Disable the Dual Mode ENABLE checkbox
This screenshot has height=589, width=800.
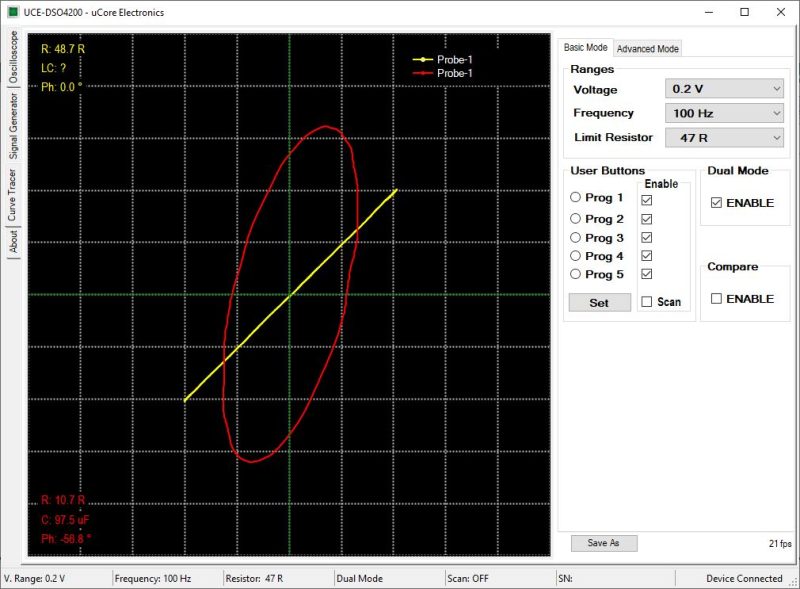point(714,202)
